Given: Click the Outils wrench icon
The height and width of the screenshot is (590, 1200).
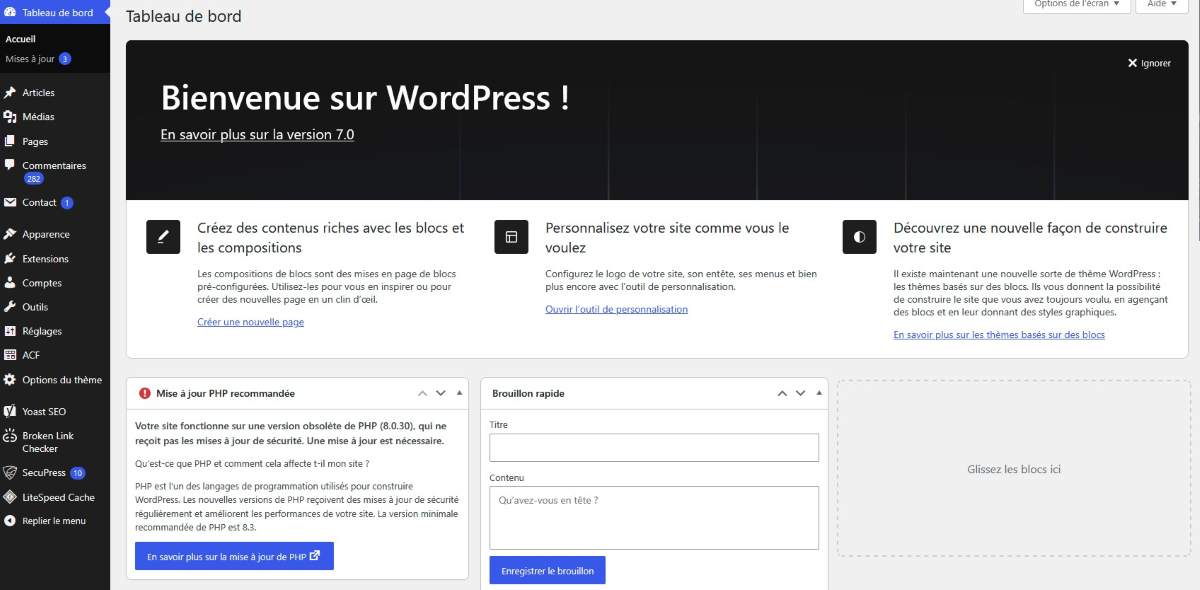Looking at the screenshot, I should click(x=10, y=307).
